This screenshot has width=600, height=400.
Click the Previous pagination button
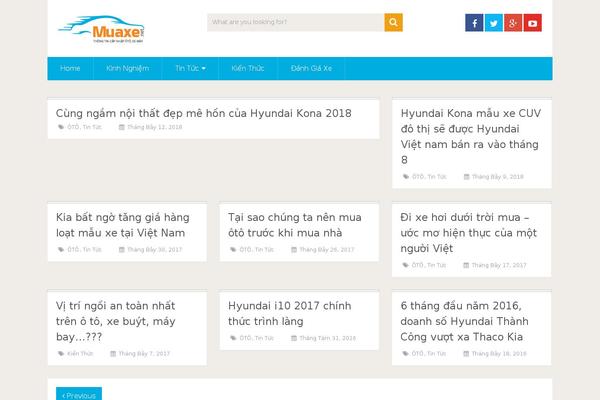pos(79,394)
